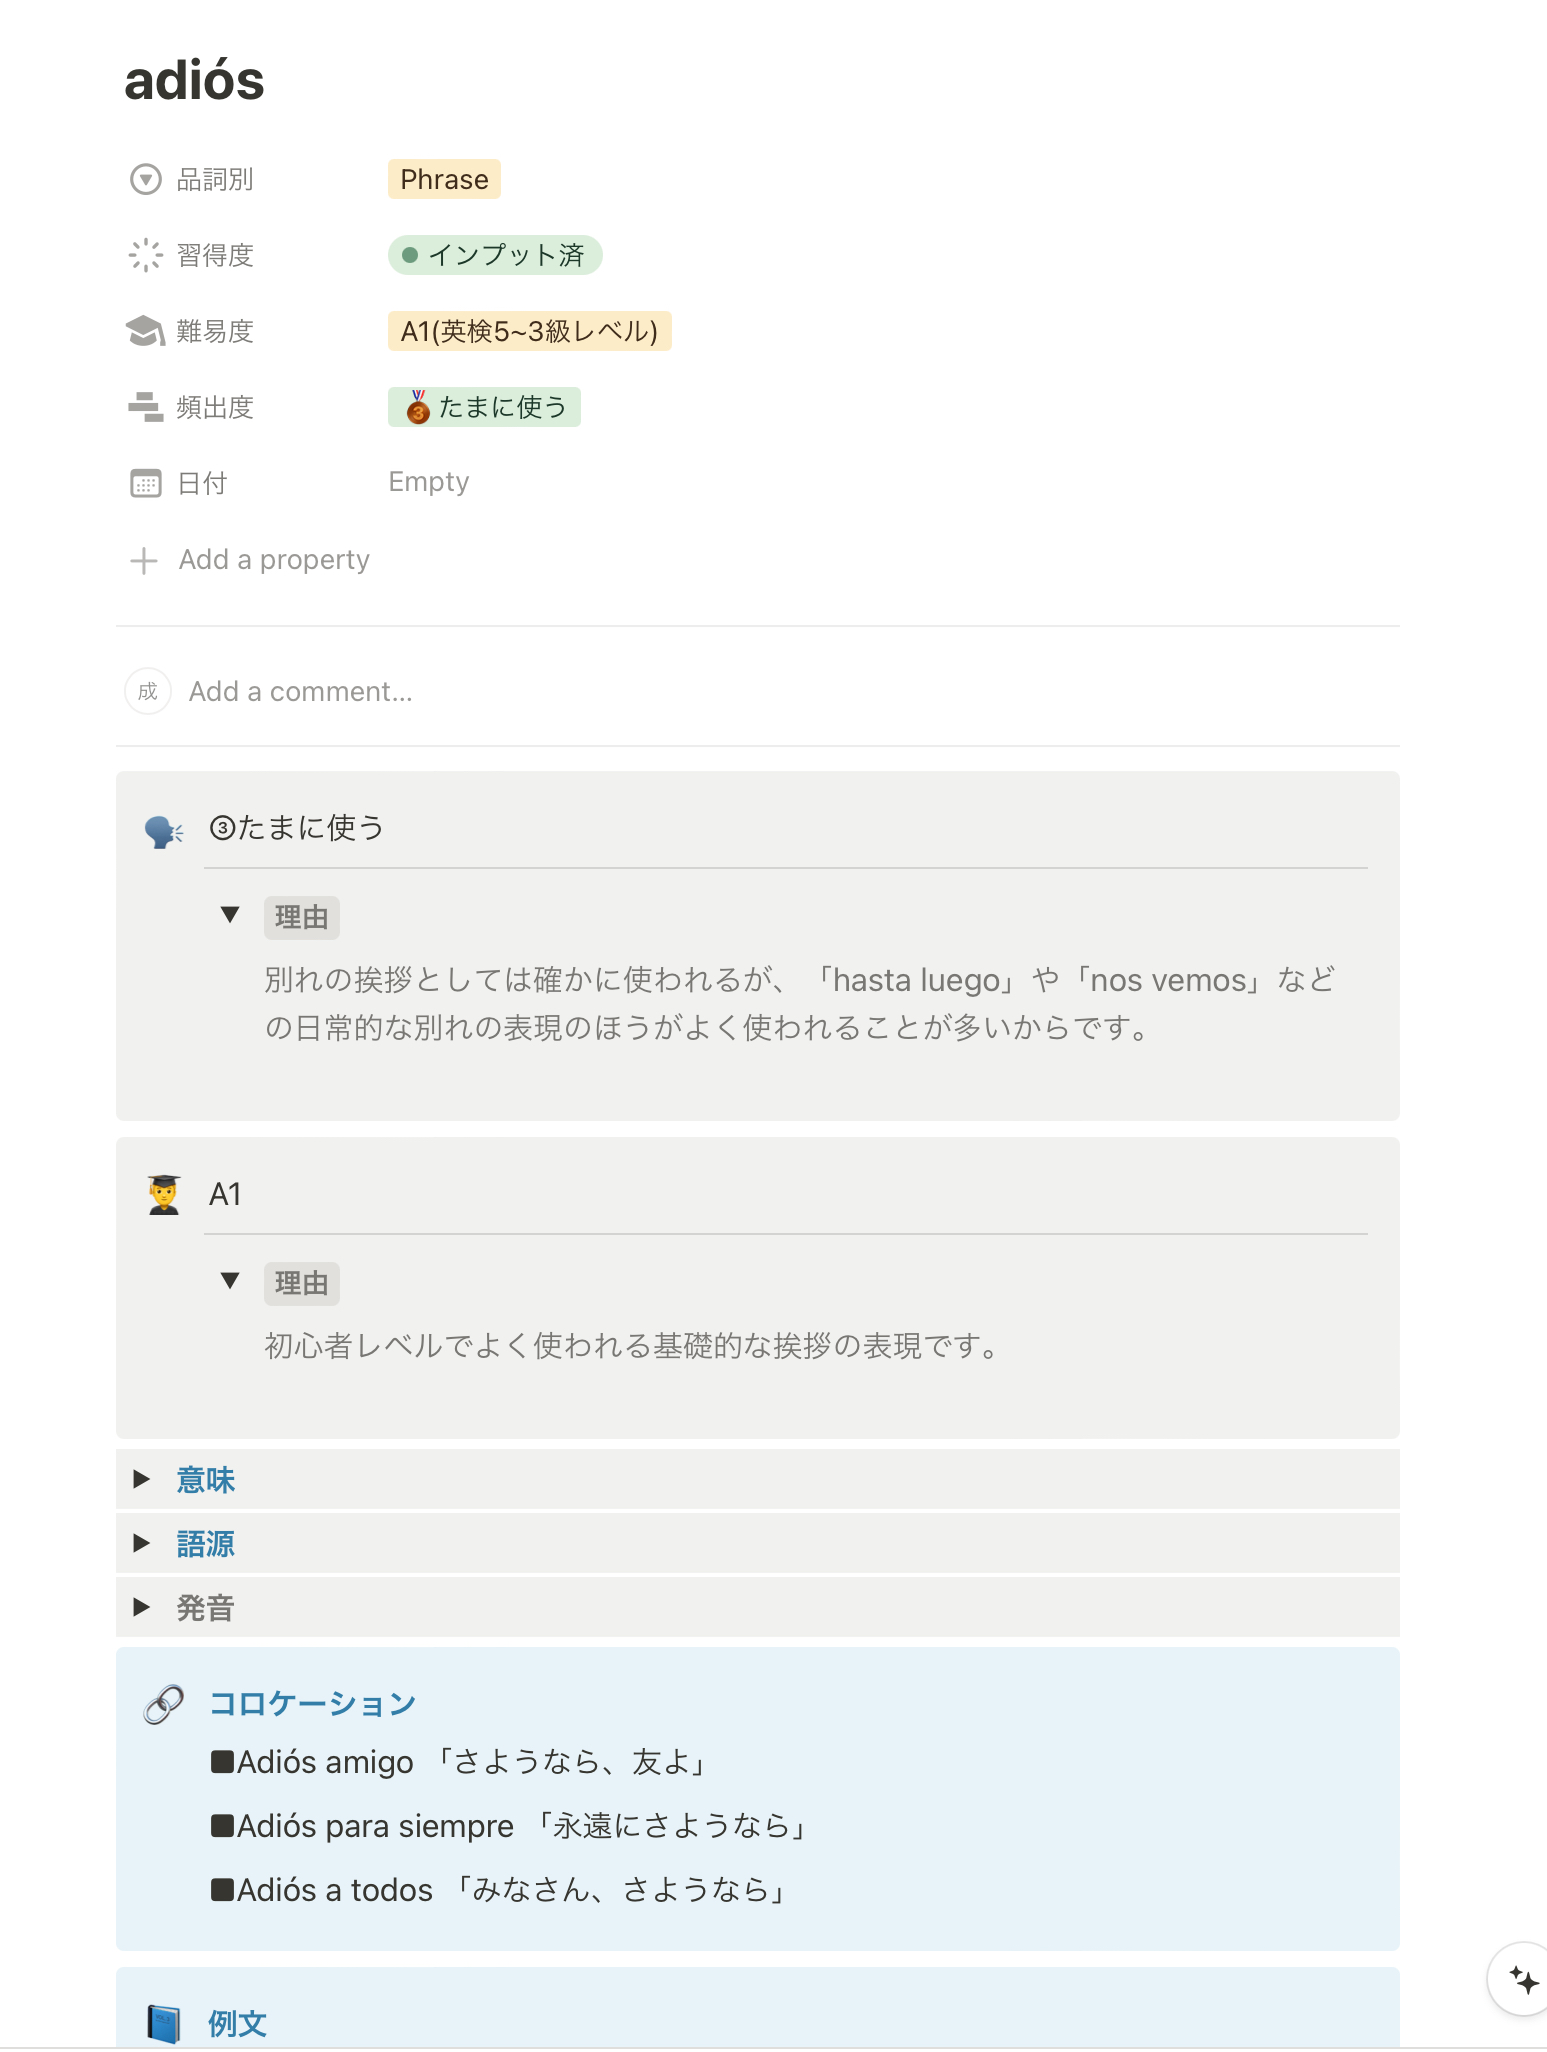Click the graduation cap 難易度 icon
1547x2052 pixels.
(146, 331)
